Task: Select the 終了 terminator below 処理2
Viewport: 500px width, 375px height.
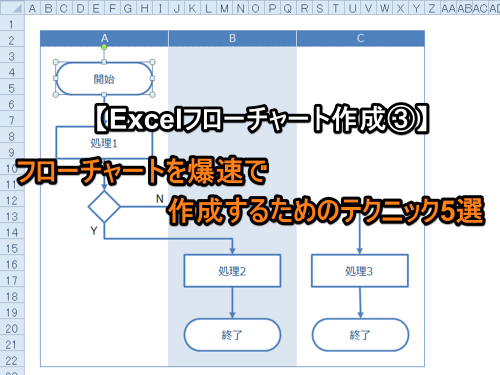Action: [x=232, y=335]
